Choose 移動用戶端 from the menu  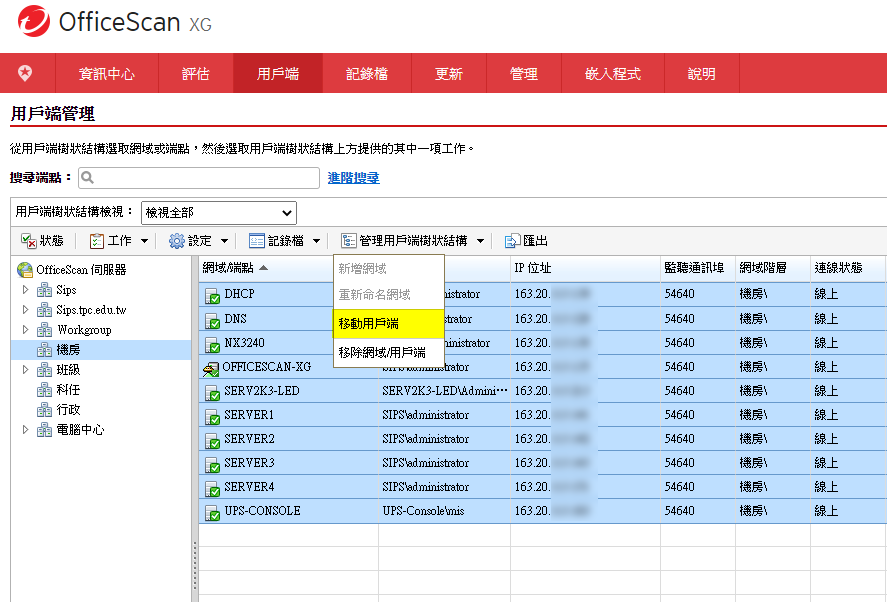(389, 324)
